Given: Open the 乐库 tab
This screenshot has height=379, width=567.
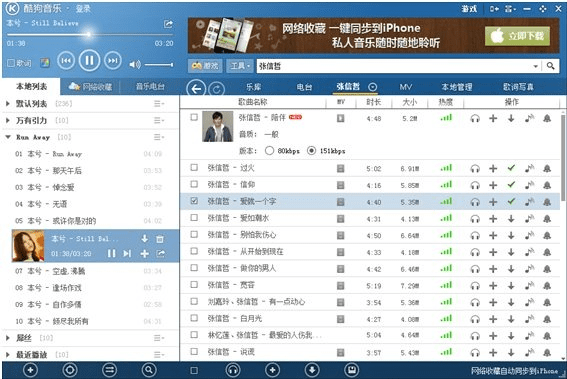Looking at the screenshot, I should tap(253, 87).
